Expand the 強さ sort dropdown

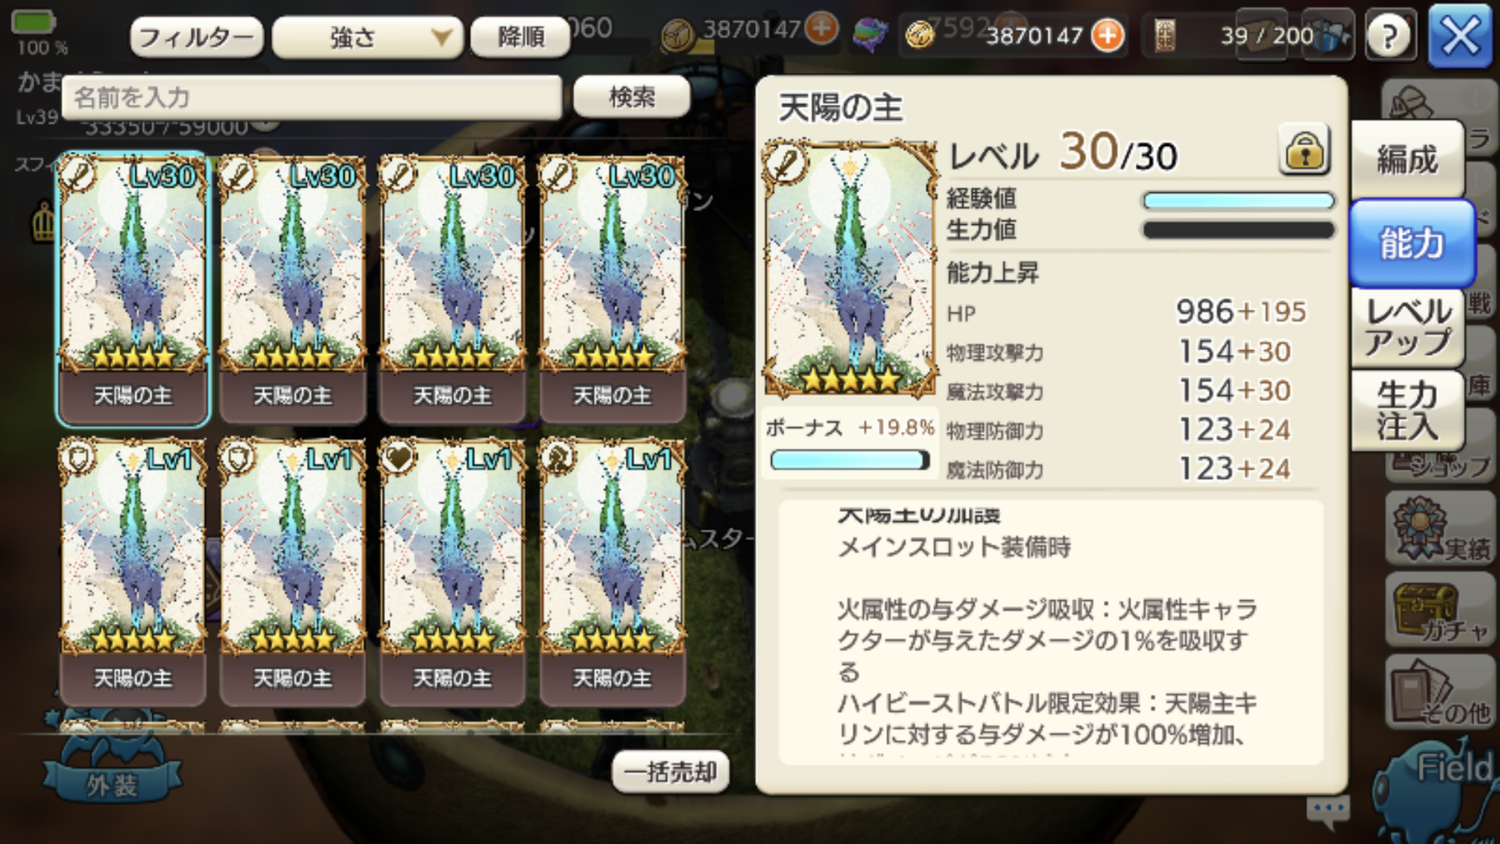pos(368,37)
